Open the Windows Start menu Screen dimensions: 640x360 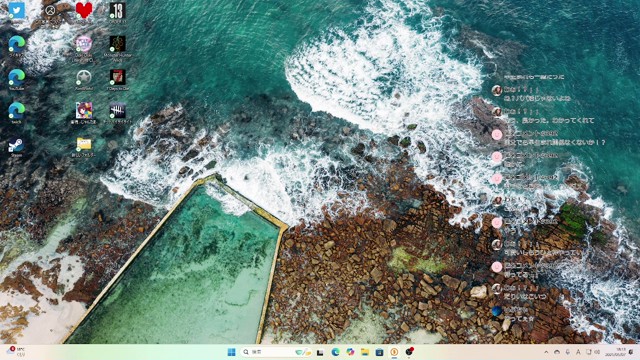pyautogui.click(x=231, y=352)
